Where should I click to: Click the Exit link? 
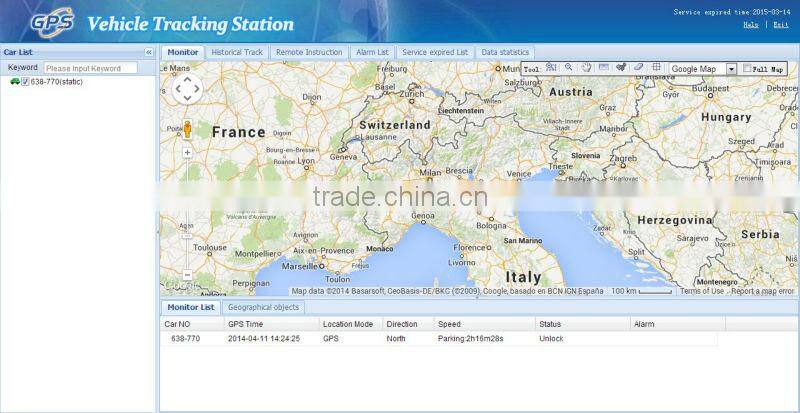781,25
